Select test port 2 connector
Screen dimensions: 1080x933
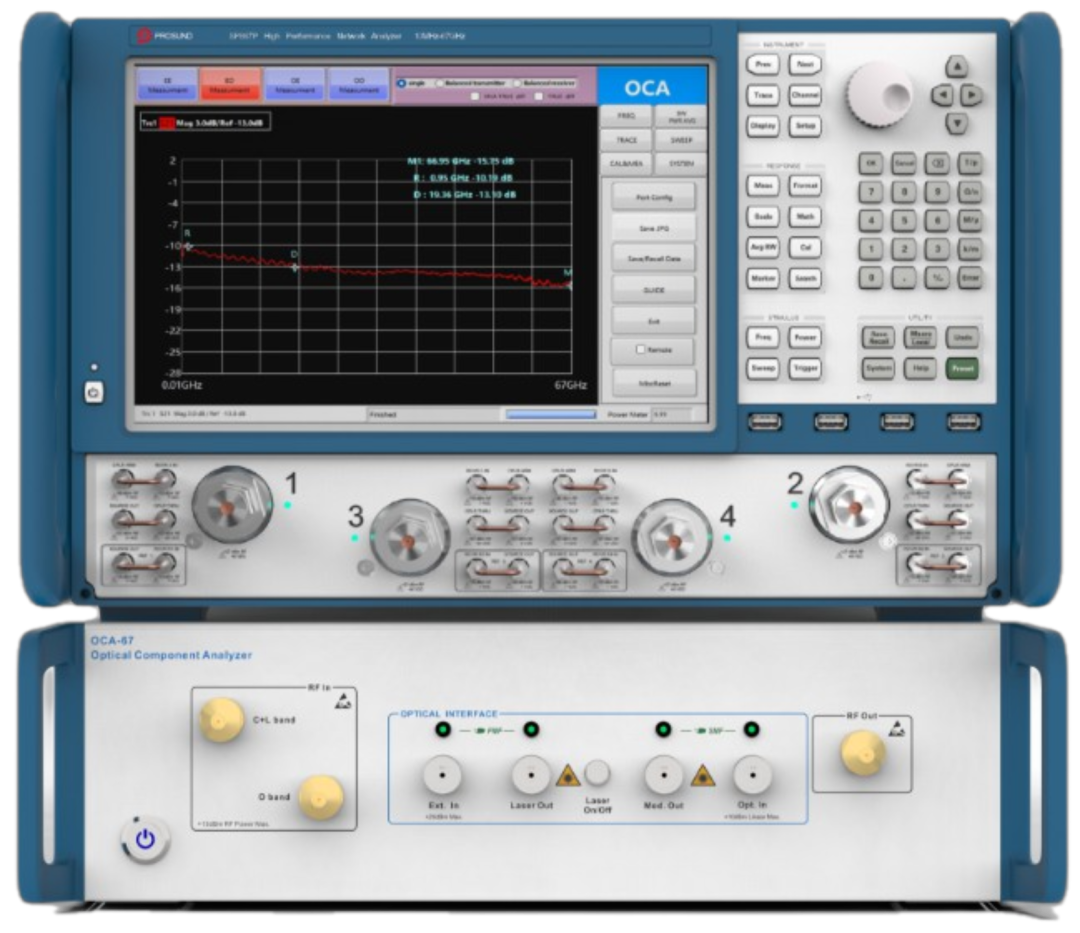coord(850,506)
